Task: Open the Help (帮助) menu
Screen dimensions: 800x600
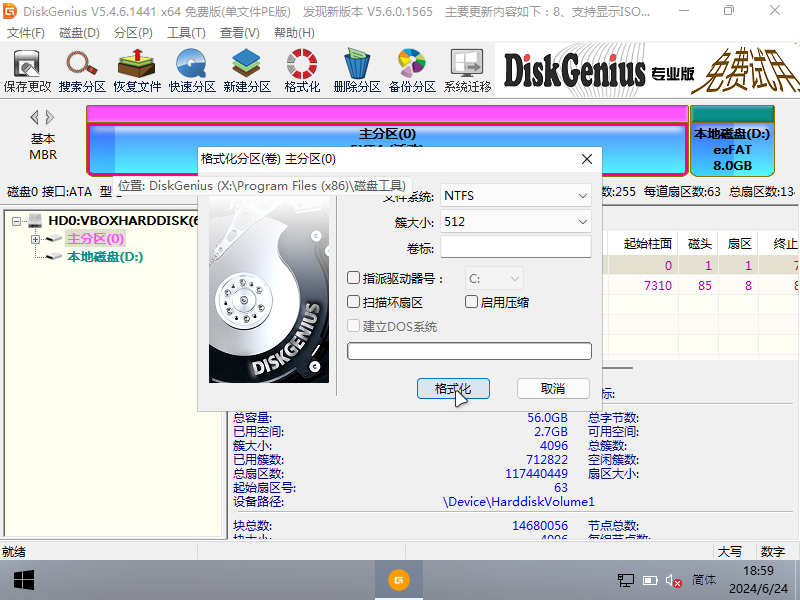Action: click(294, 33)
